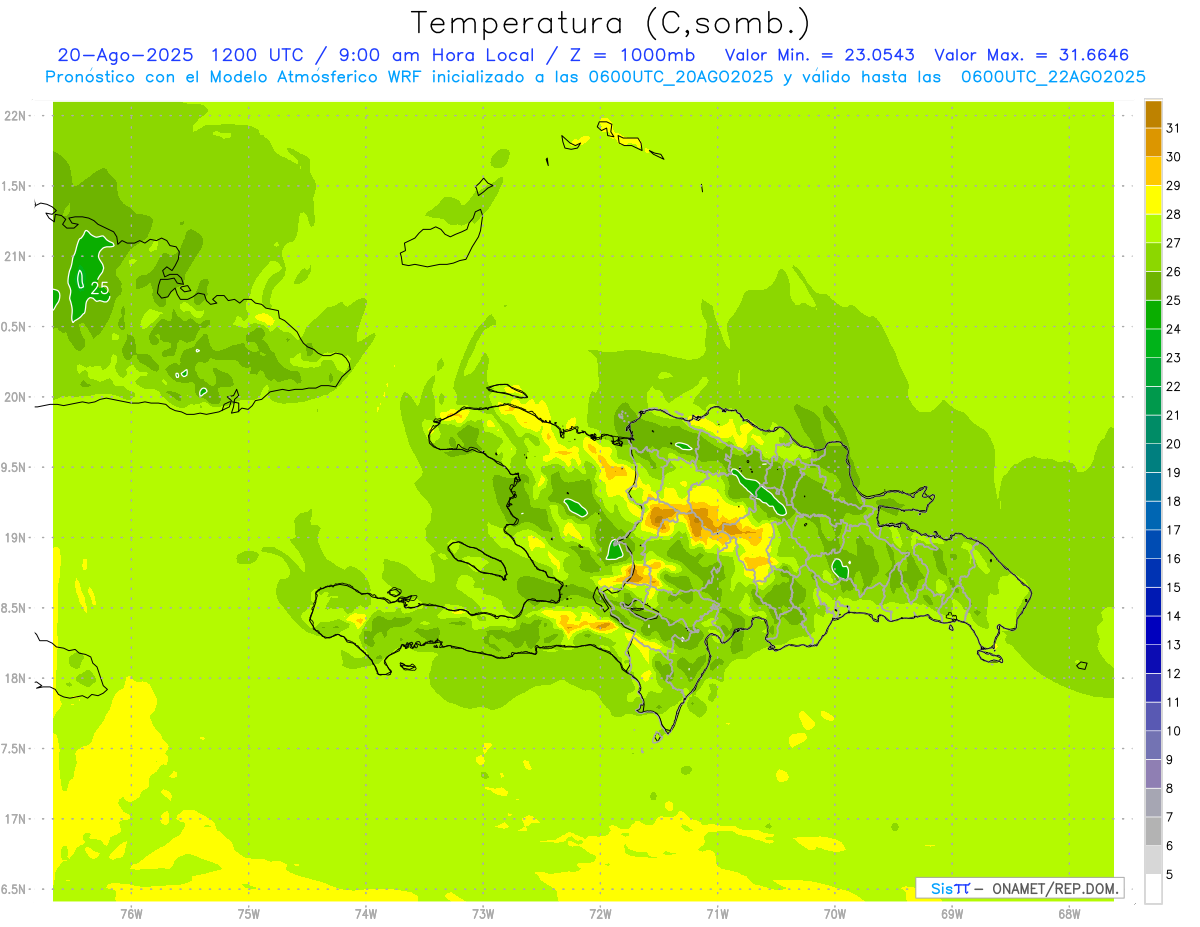The image size is (1200, 927).
Task: Pick the olive-green legend swatch between 25 and 26
Action: (x=1153, y=286)
